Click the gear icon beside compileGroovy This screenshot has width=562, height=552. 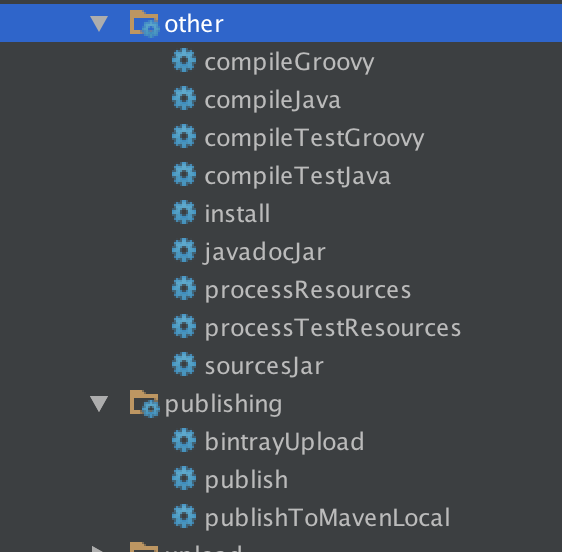click(x=184, y=60)
